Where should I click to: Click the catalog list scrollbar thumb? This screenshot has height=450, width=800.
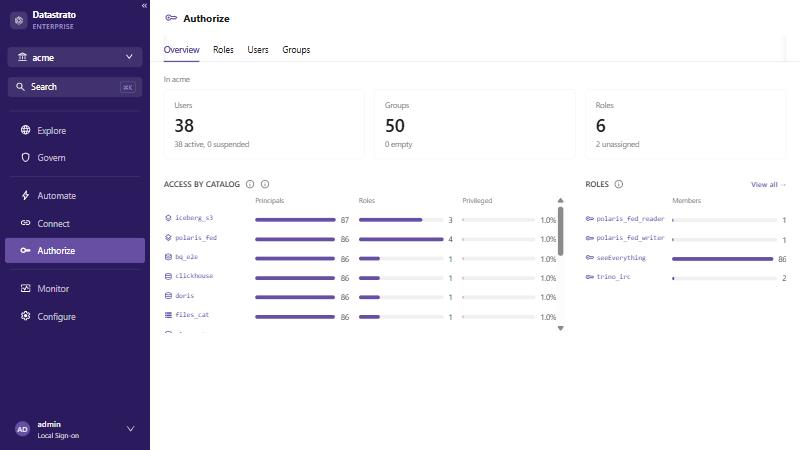click(x=560, y=231)
